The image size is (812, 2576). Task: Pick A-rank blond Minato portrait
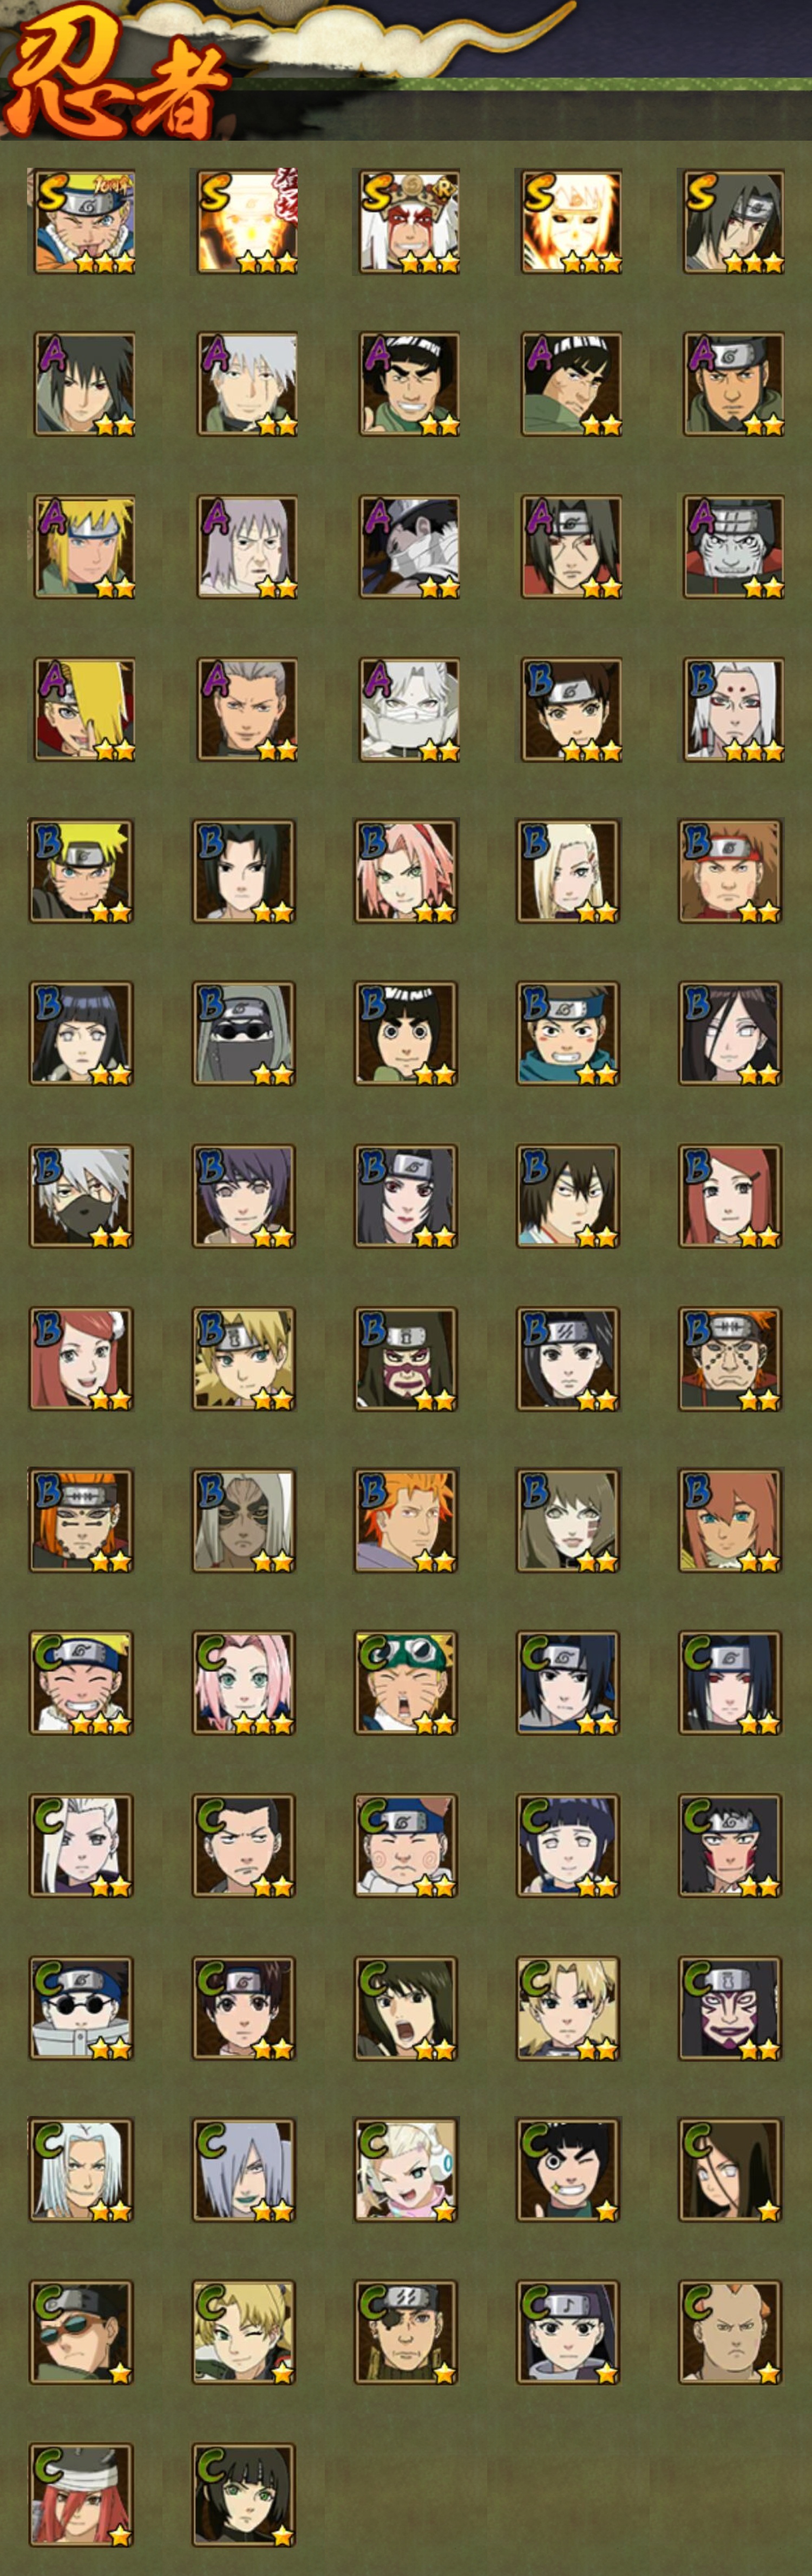click(84, 546)
